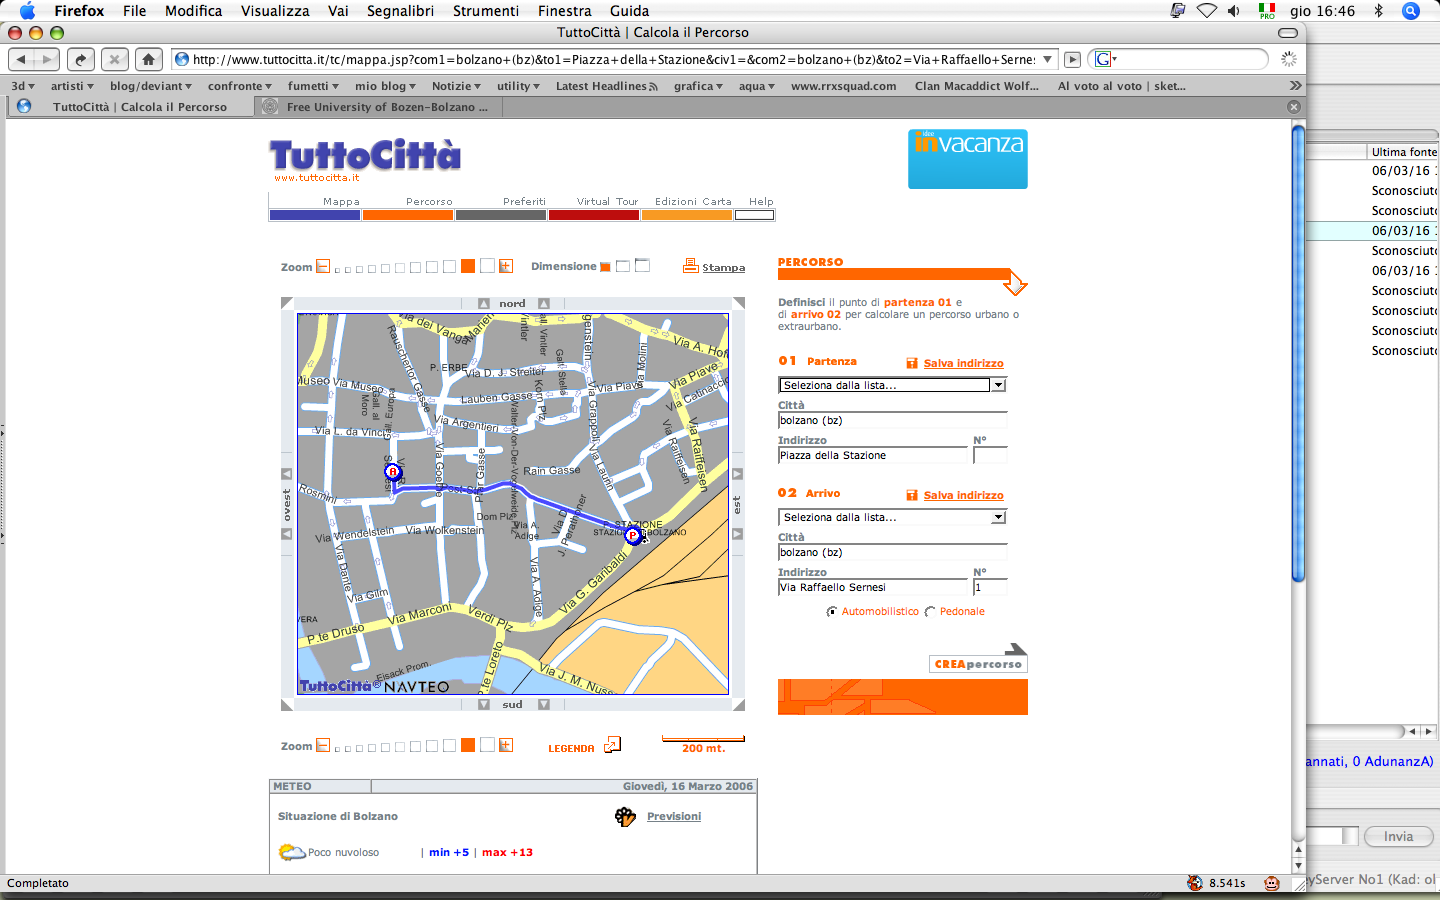Select the top zoom level right of orange
Image resolution: width=1440 pixels, height=900 pixels.
(487, 266)
